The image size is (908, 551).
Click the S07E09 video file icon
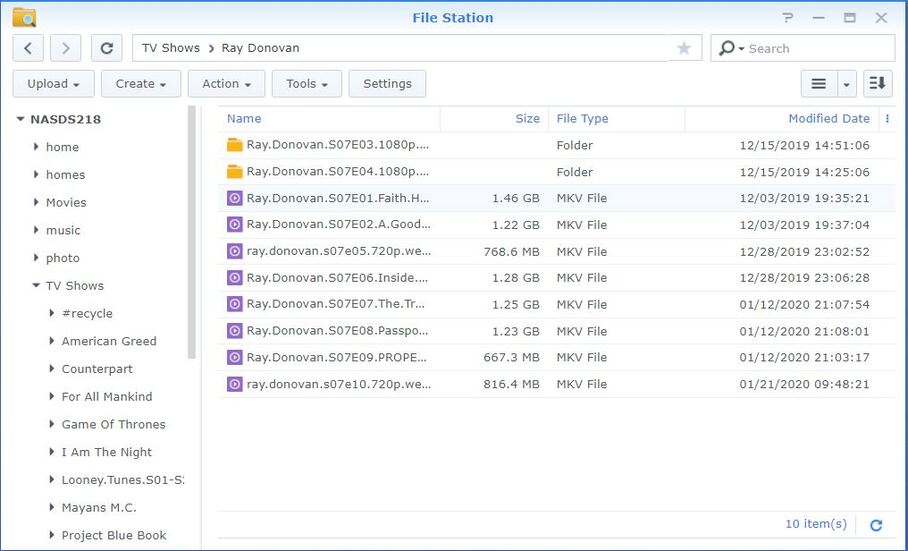235,357
